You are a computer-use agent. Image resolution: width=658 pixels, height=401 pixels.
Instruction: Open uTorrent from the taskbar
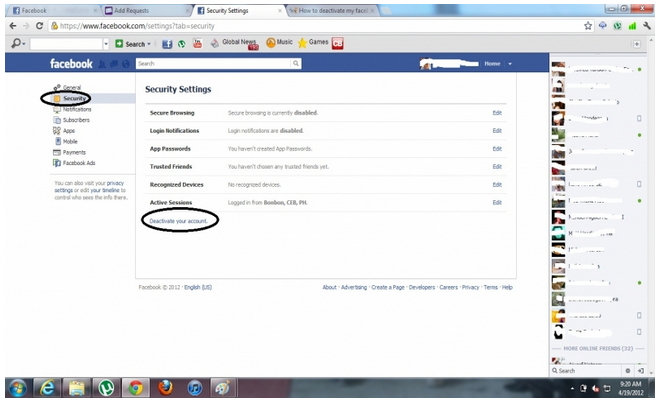pyautogui.click(x=106, y=388)
